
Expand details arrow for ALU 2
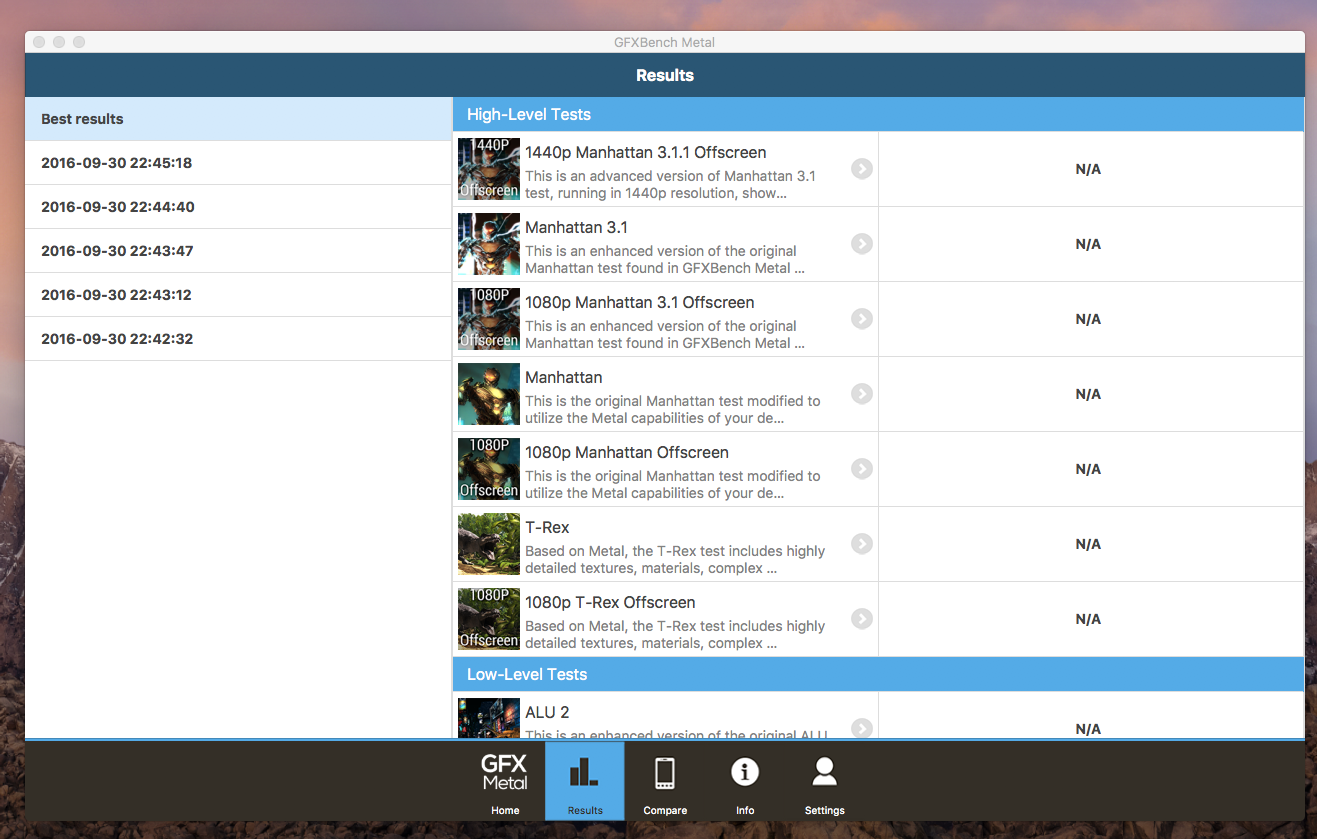tap(862, 728)
